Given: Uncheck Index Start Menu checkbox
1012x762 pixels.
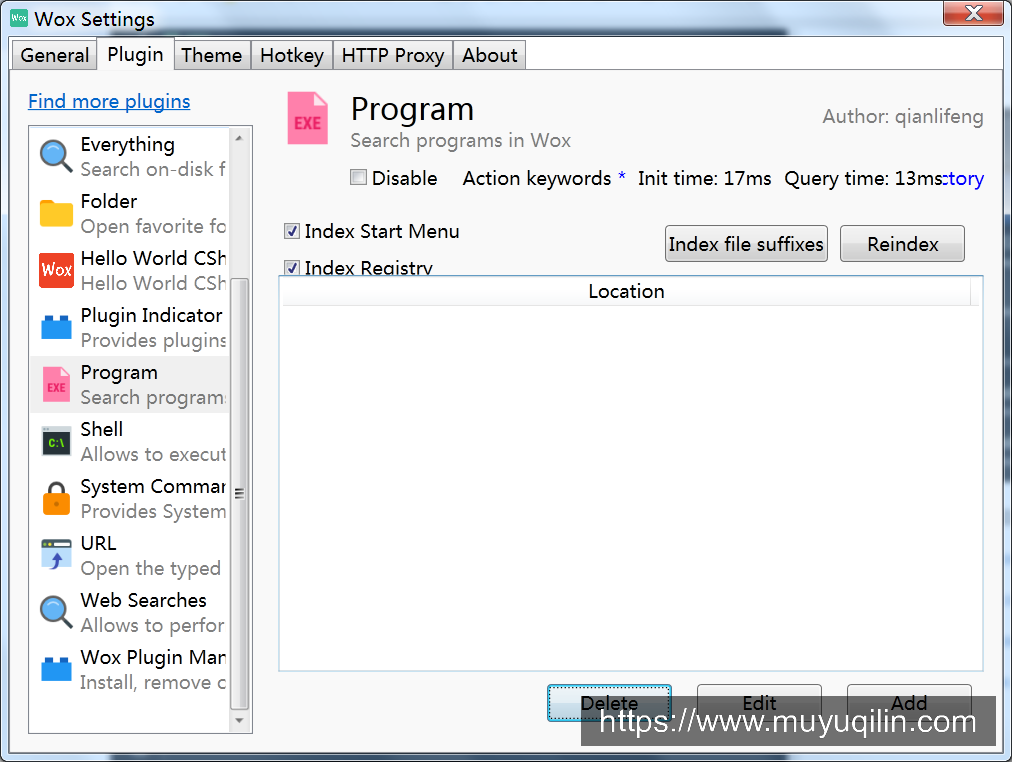Looking at the screenshot, I should (292, 231).
